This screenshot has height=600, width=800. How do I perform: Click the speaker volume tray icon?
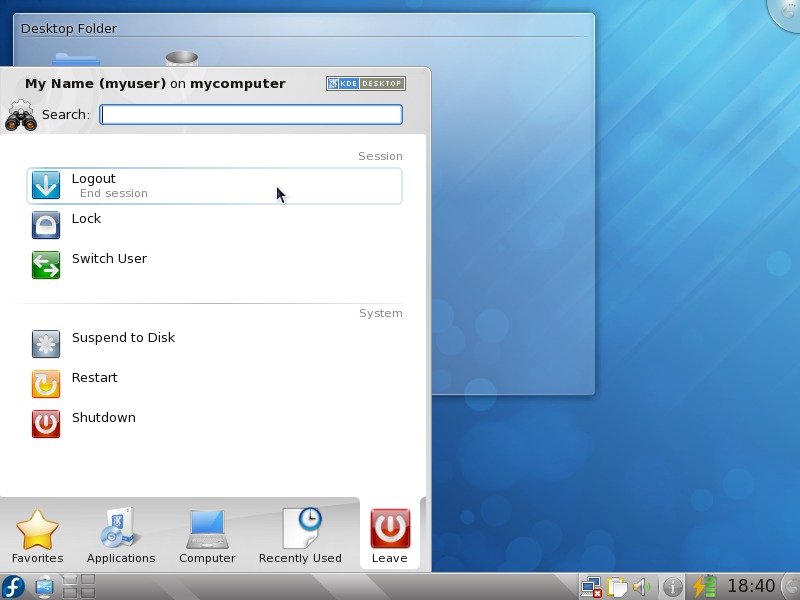coord(641,587)
